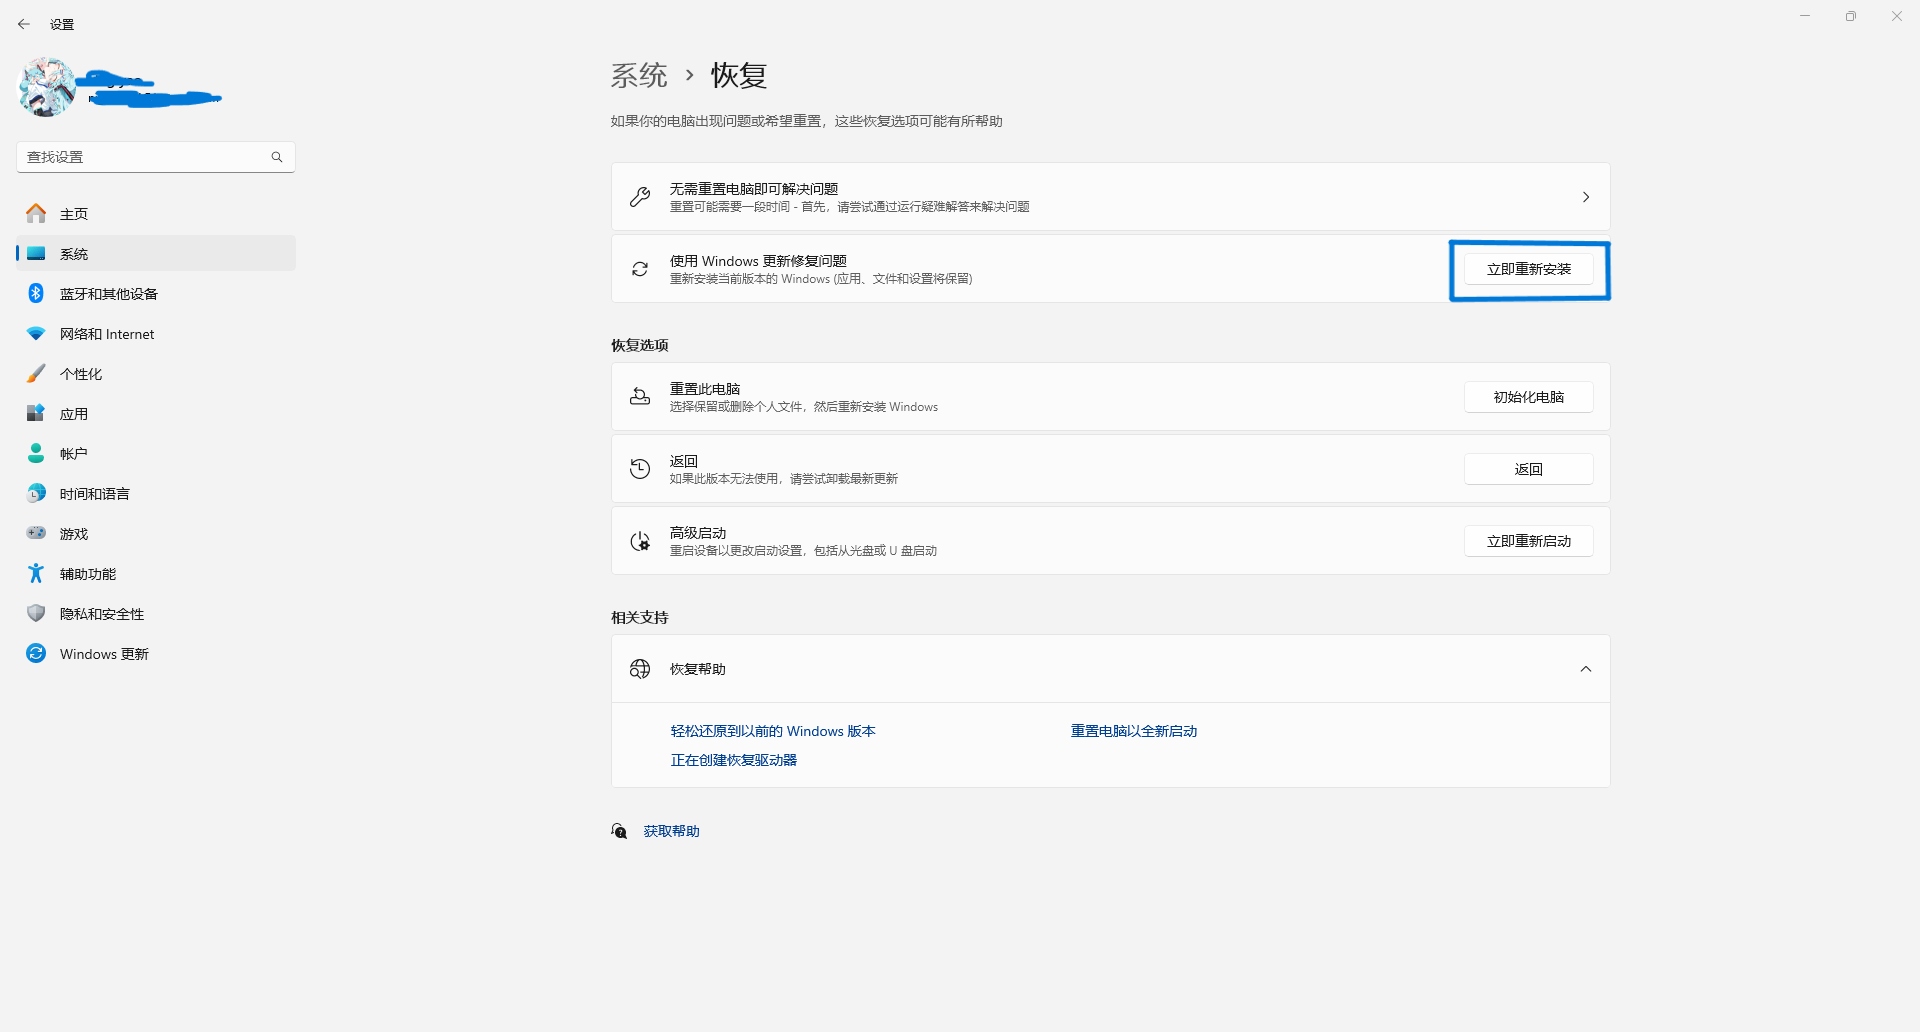The image size is (1920, 1032).
Task: Click the Bluetooth icon in sidebar
Action: 36,293
